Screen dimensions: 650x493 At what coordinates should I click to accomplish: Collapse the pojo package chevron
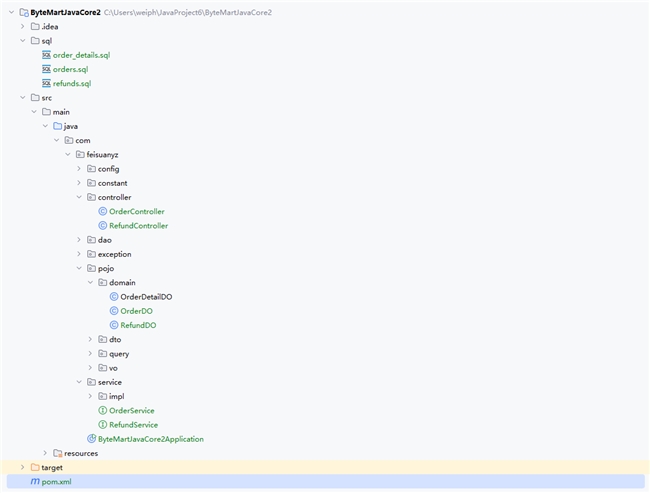tap(79, 268)
